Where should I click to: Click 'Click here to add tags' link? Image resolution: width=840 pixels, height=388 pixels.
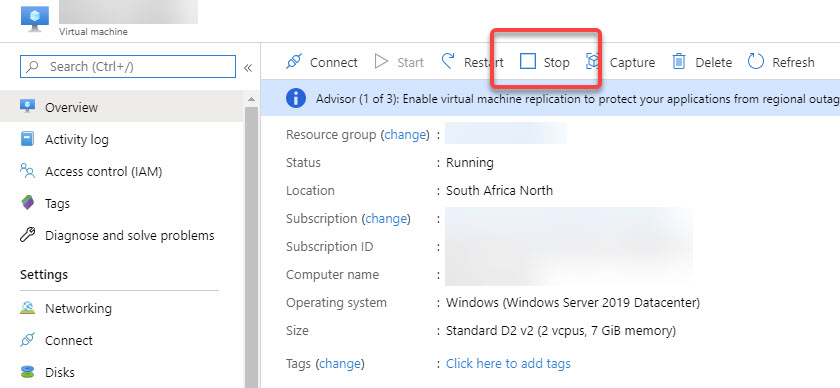[508, 363]
